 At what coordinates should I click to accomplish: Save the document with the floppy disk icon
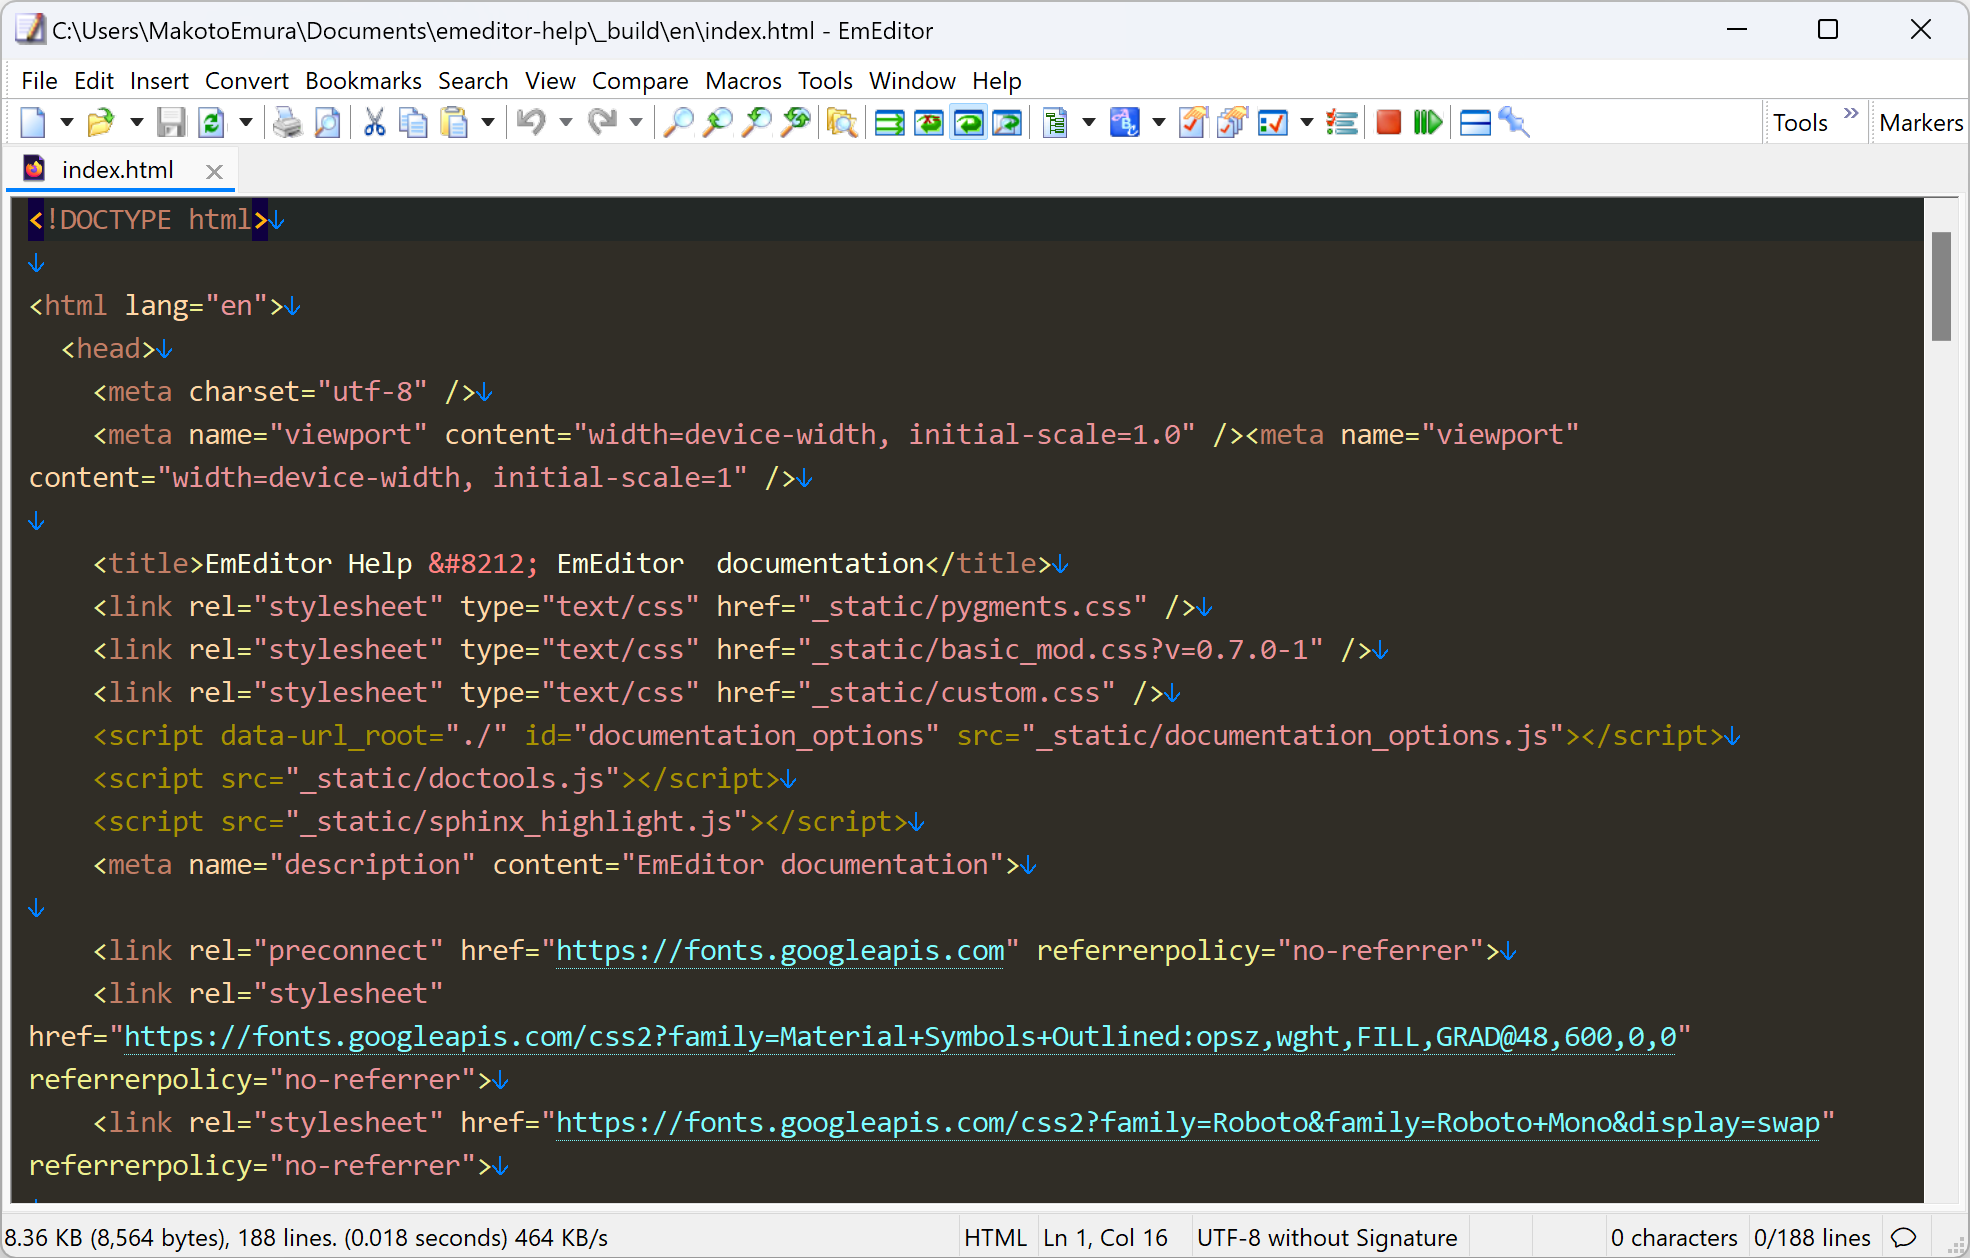click(172, 123)
